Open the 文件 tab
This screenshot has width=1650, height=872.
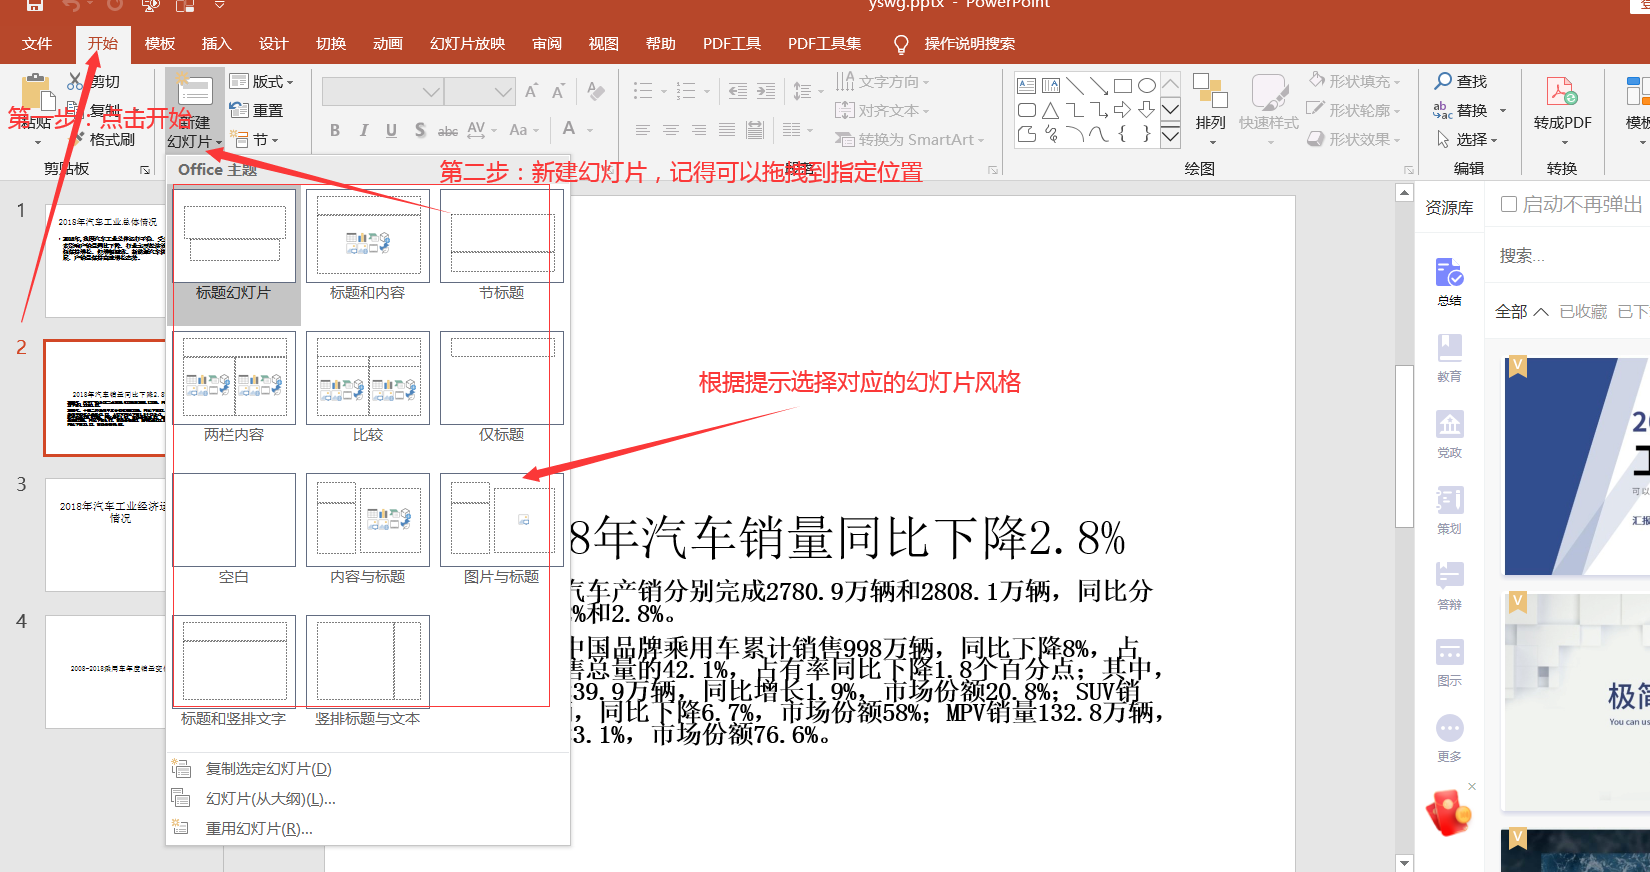pyautogui.click(x=37, y=44)
